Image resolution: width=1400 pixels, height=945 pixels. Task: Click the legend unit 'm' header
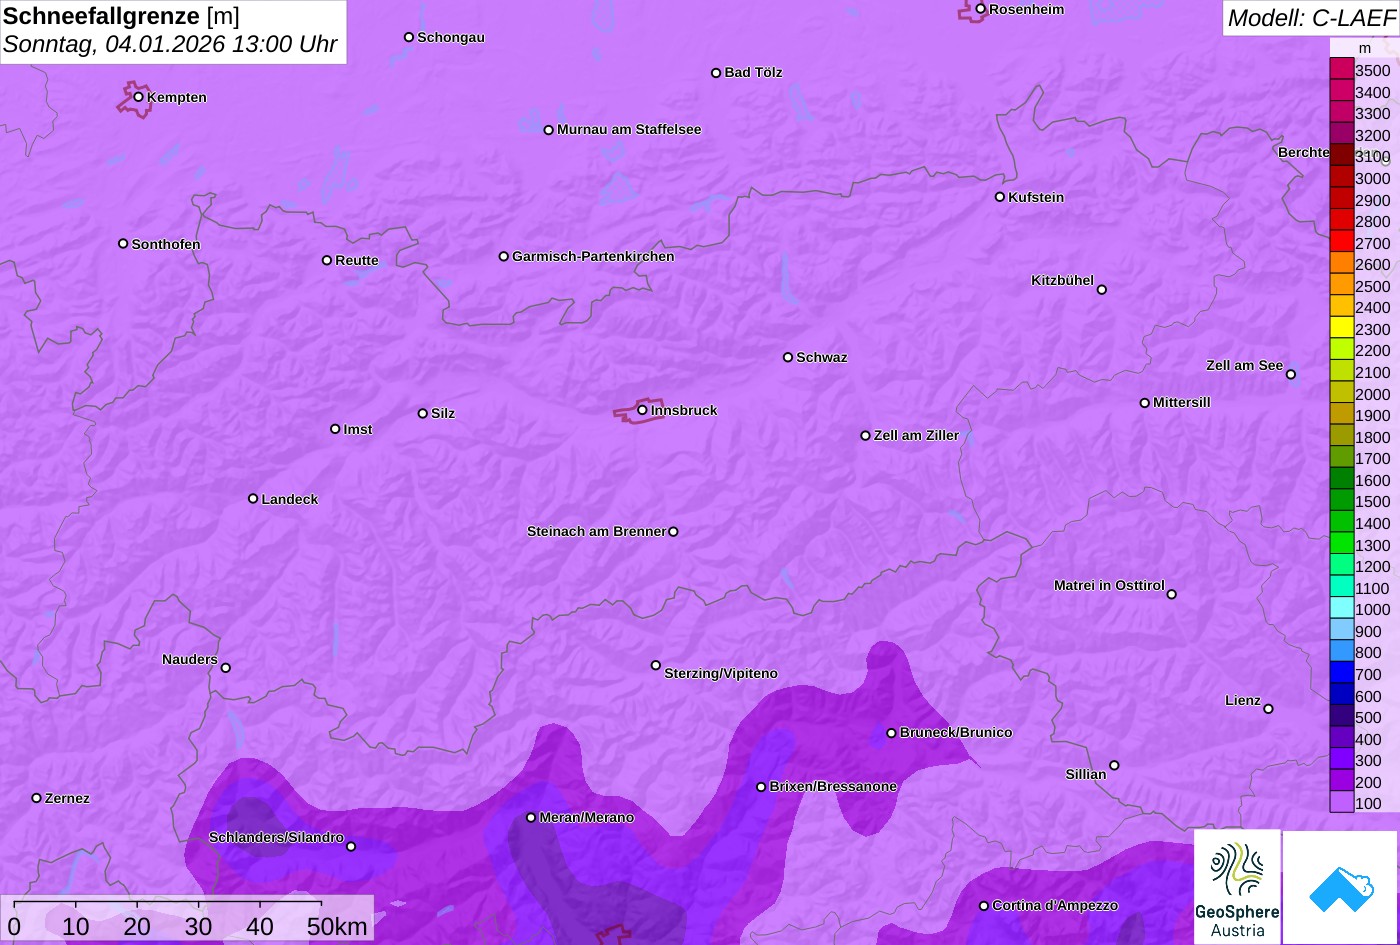point(1364,48)
